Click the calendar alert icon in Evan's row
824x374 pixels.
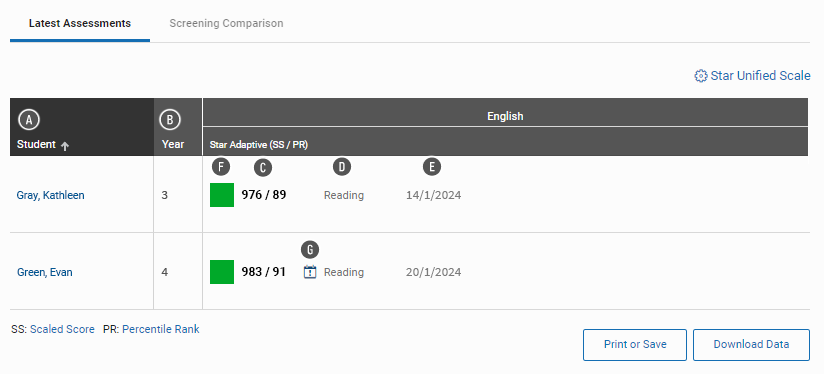tap(310, 272)
